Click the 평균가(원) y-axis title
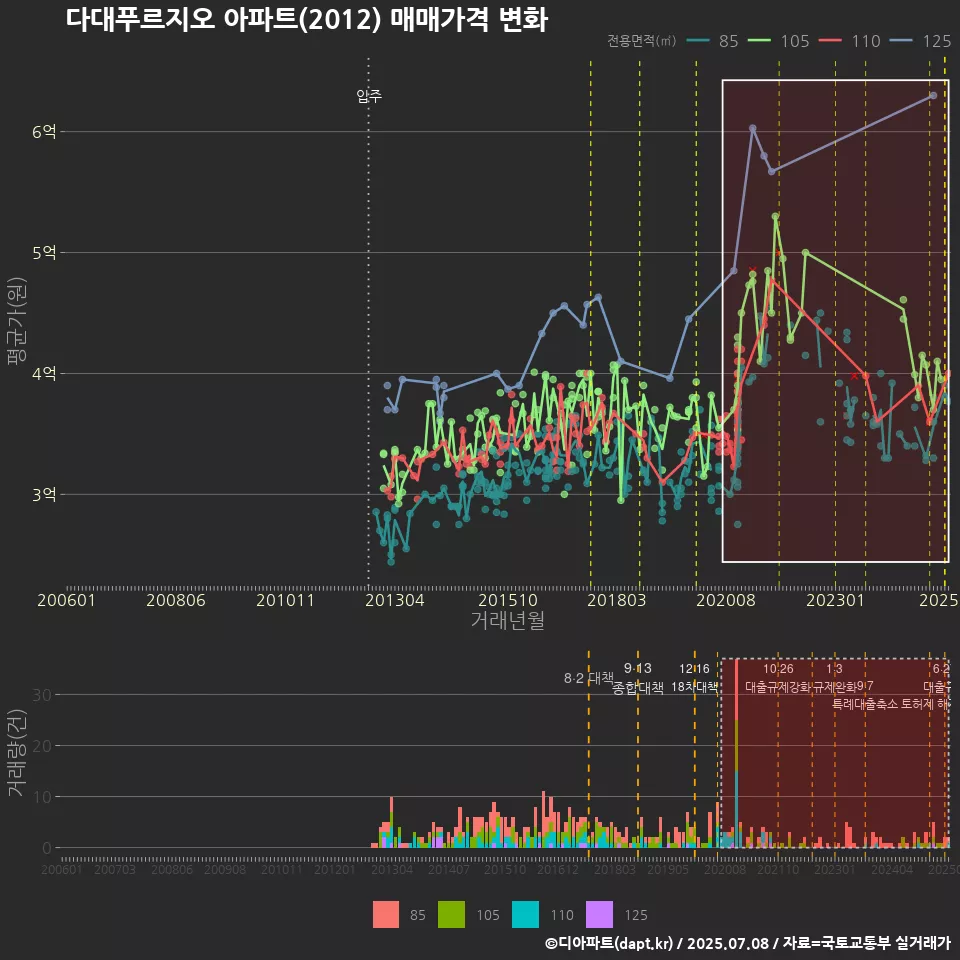The height and width of the screenshot is (960, 960). coord(17,321)
